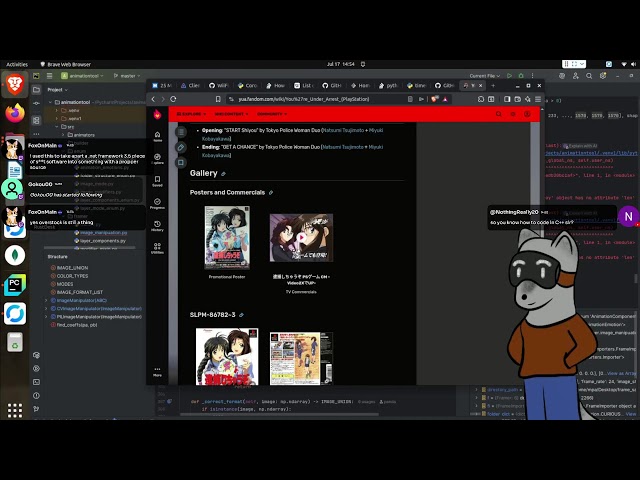Viewport: 640px width, 480px height.
Task: Open Current File run configuration dropdown
Action: pos(484,76)
